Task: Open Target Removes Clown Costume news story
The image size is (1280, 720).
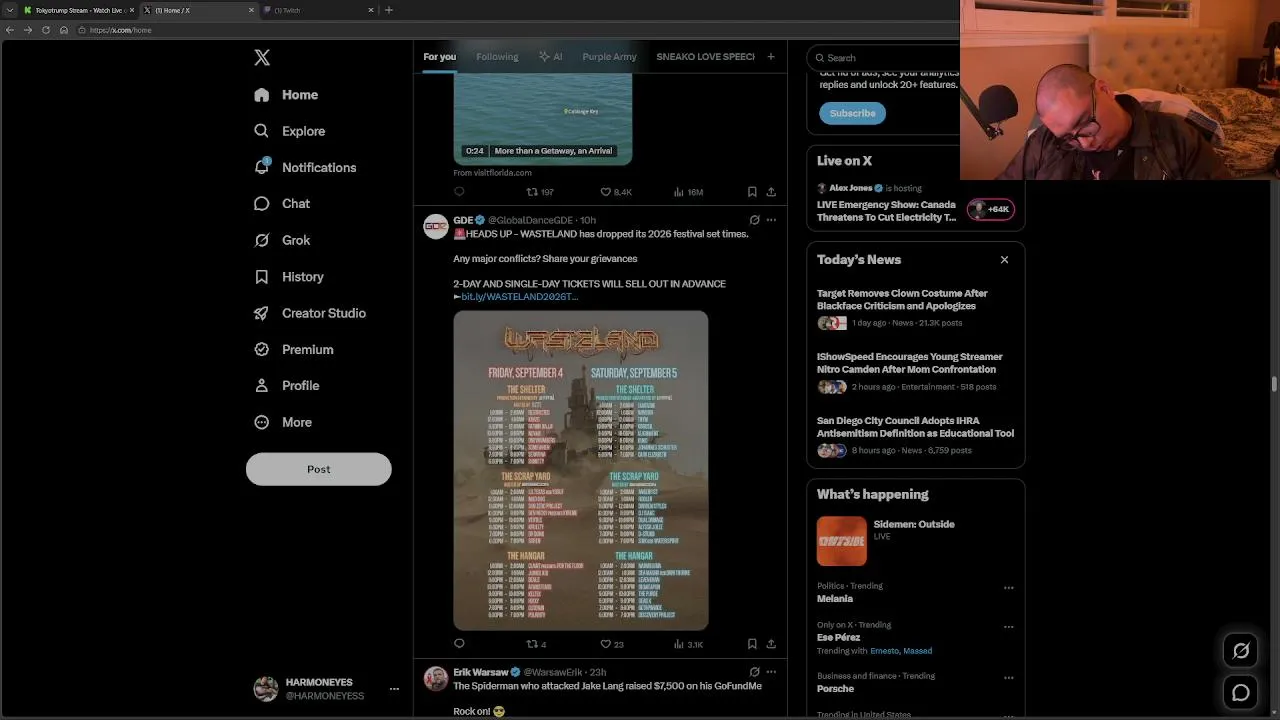Action: click(915, 309)
